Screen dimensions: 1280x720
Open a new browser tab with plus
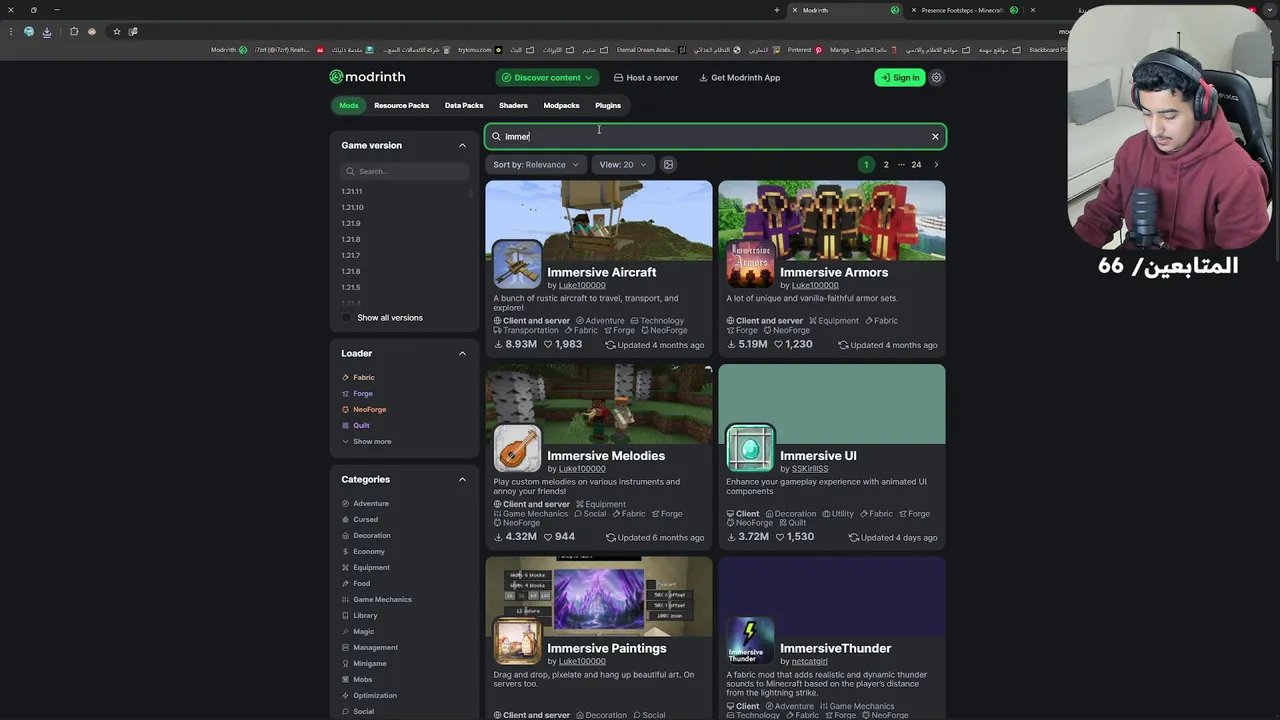click(x=777, y=10)
